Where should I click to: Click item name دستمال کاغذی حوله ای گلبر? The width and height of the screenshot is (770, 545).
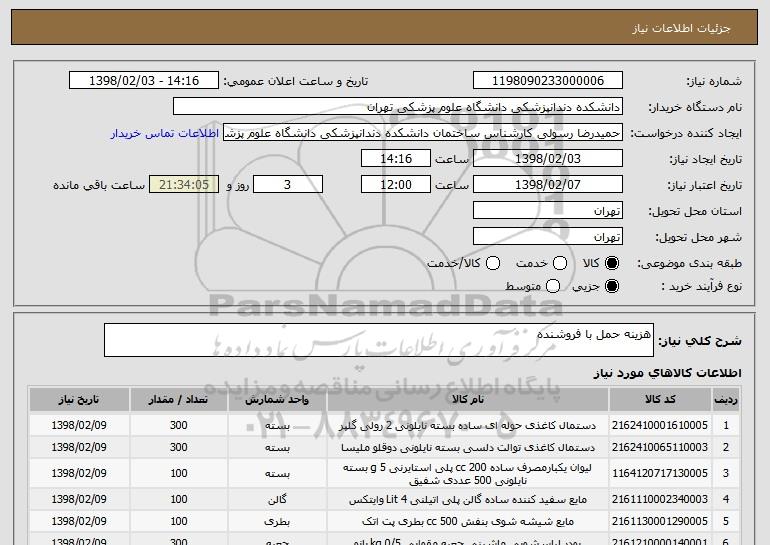pyautogui.click(x=468, y=426)
